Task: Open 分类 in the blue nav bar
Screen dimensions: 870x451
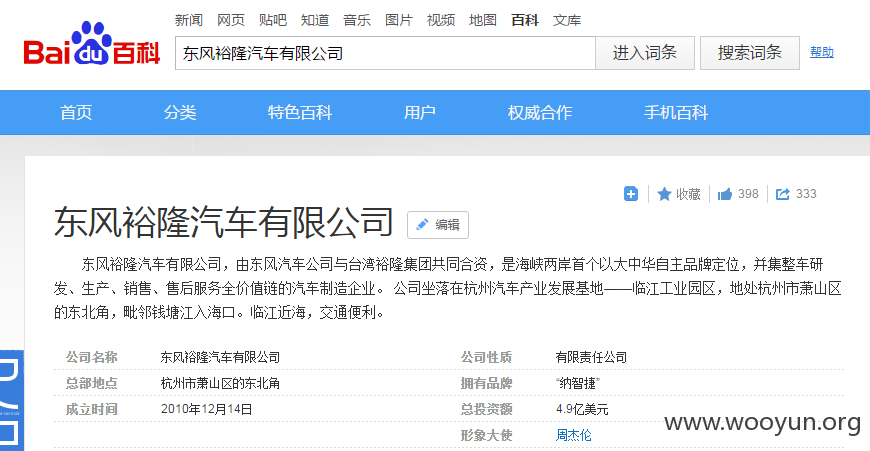Action: click(180, 113)
